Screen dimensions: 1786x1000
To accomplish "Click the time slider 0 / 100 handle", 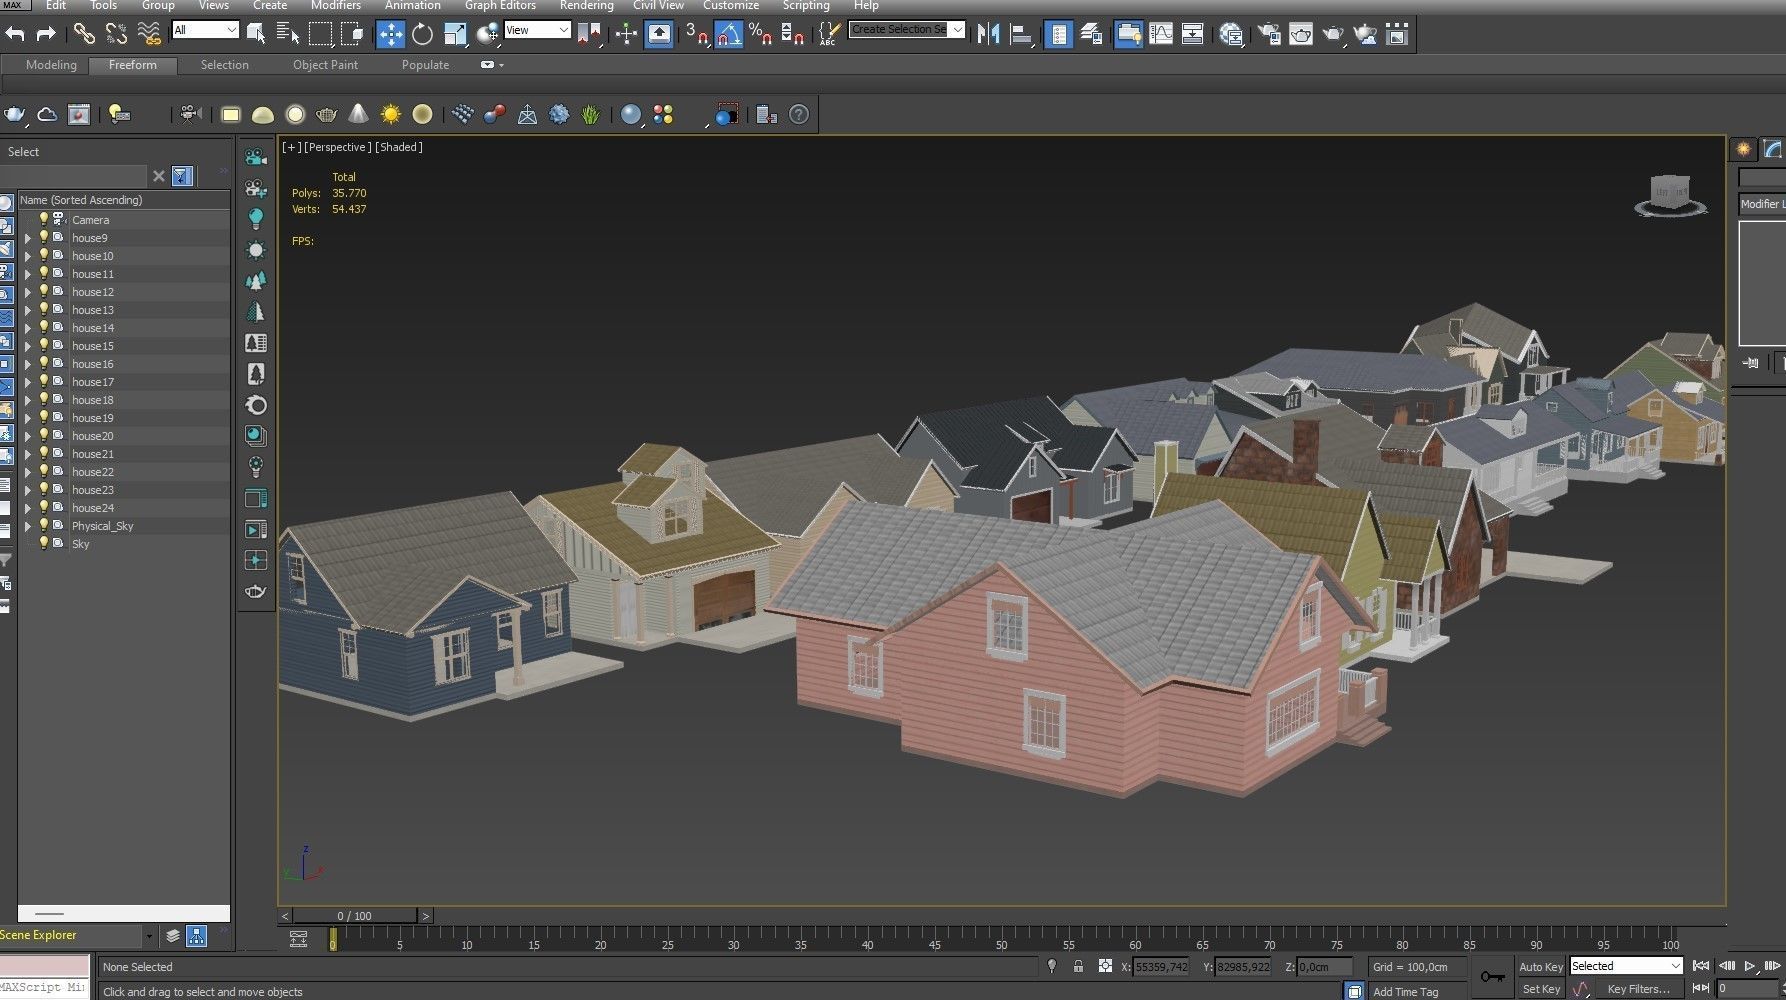I will coord(354,916).
